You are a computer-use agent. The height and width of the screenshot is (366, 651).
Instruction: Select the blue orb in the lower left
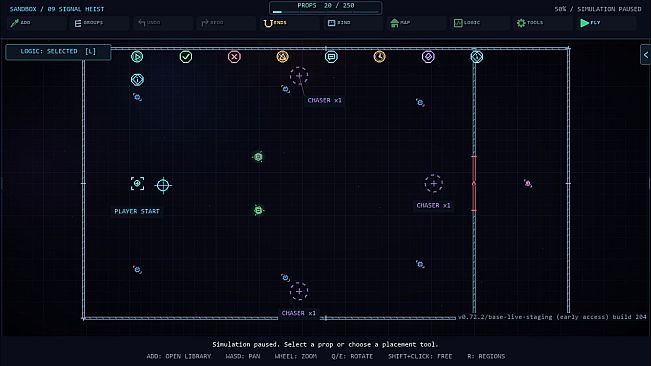click(137, 270)
